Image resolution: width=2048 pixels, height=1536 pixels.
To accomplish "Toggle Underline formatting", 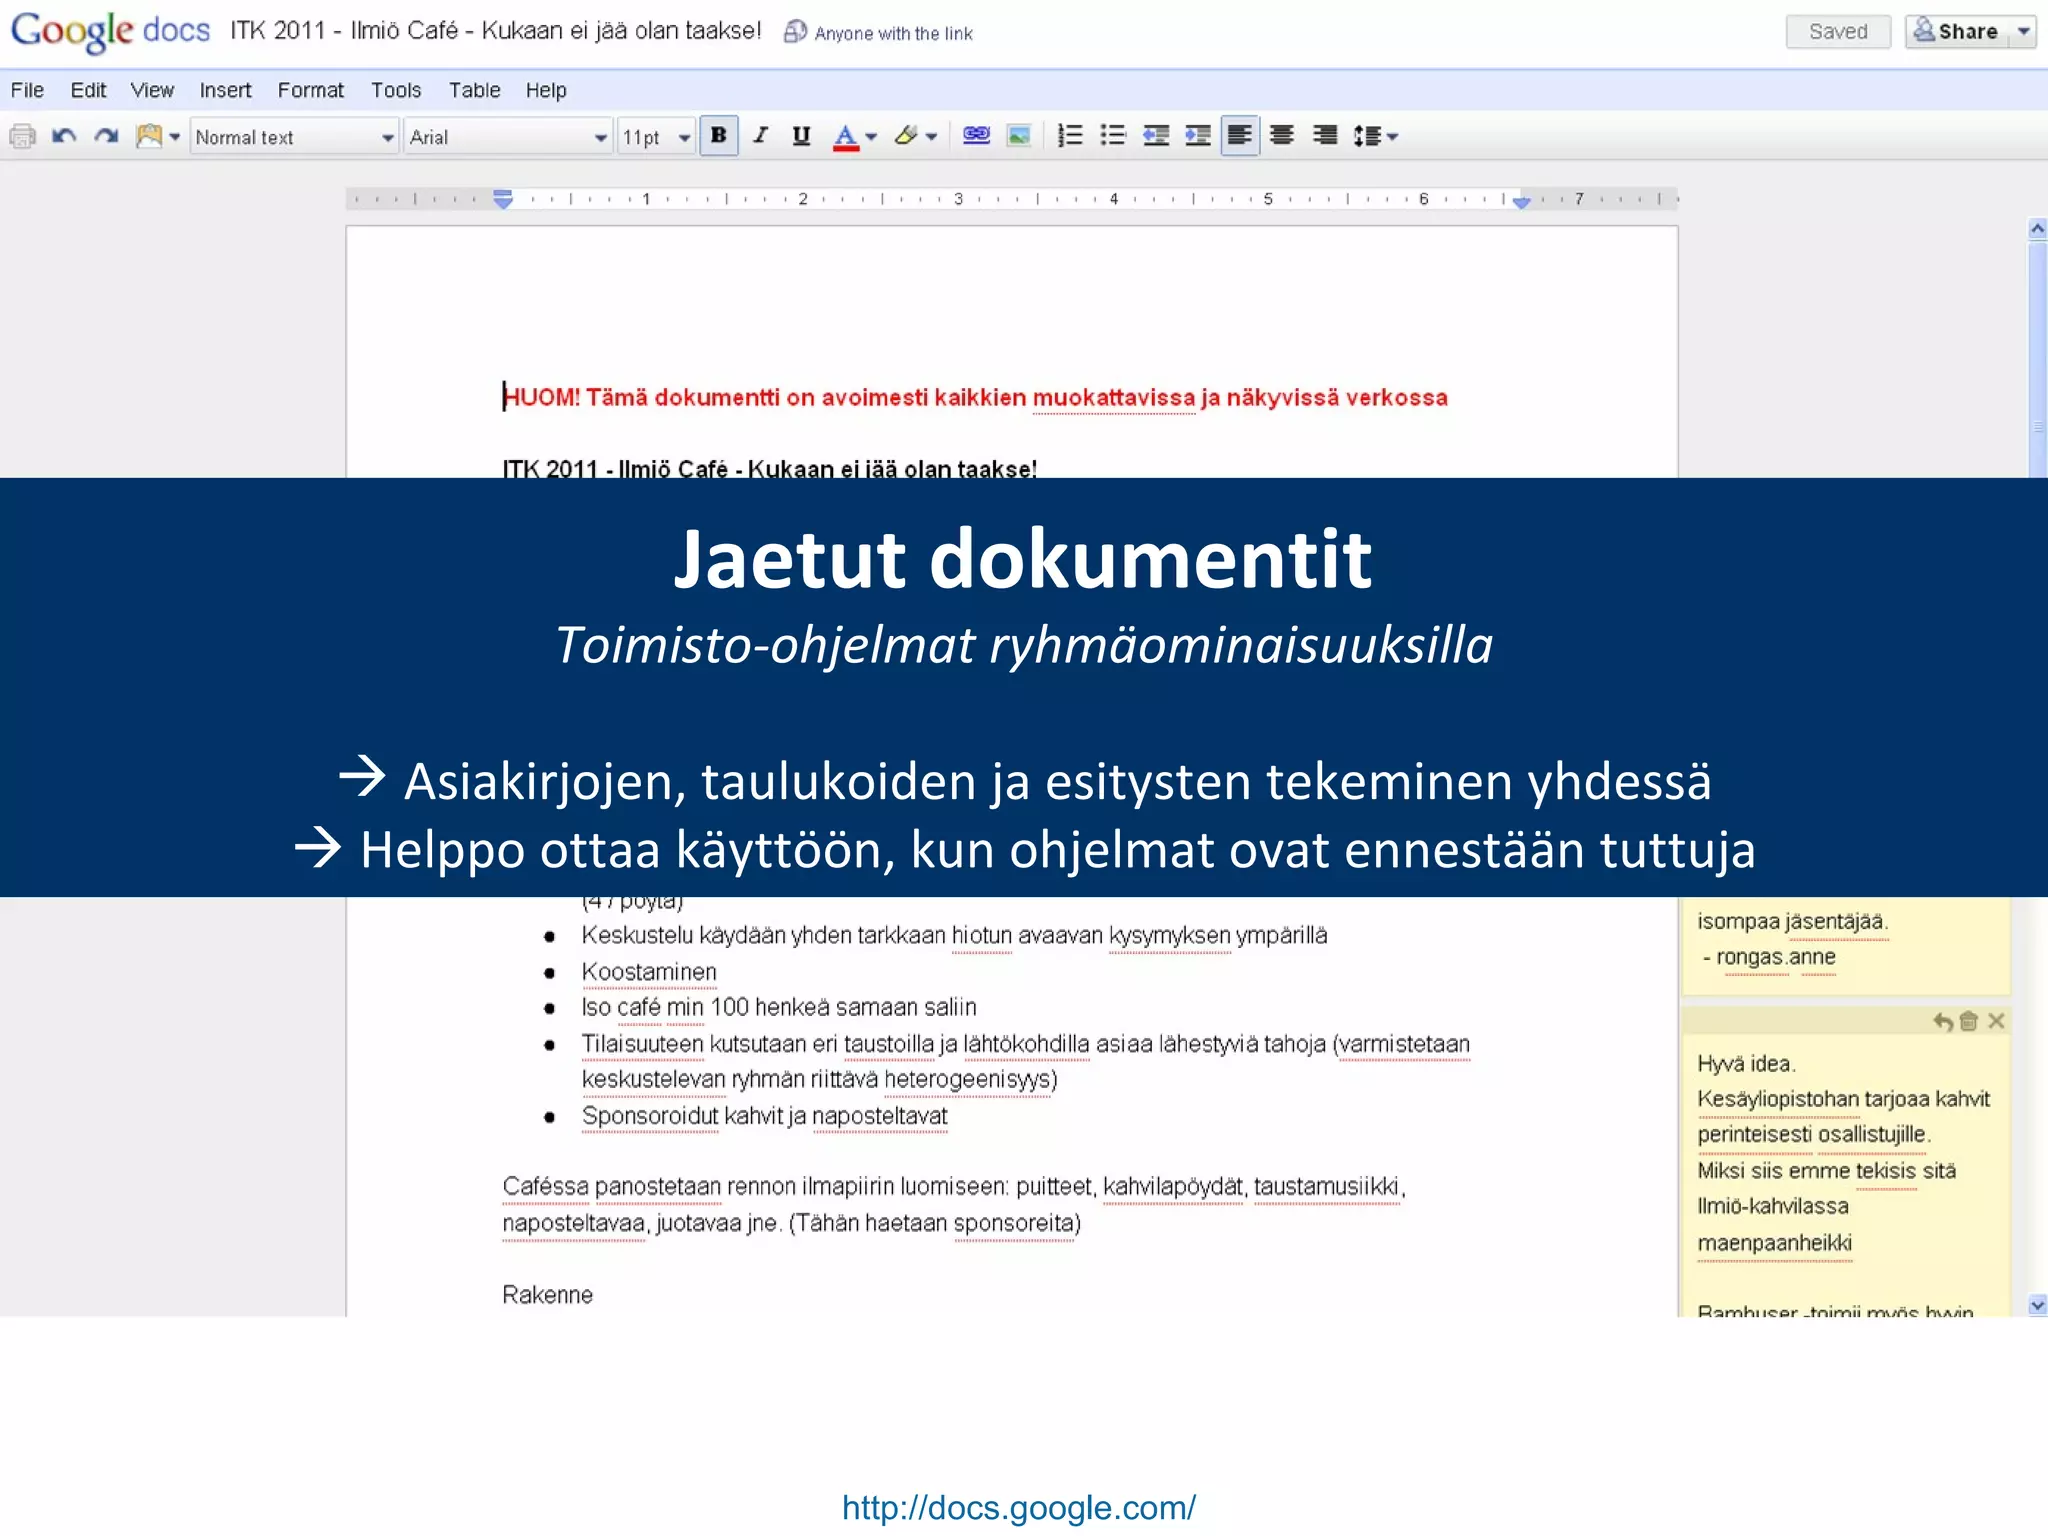I will (x=801, y=136).
